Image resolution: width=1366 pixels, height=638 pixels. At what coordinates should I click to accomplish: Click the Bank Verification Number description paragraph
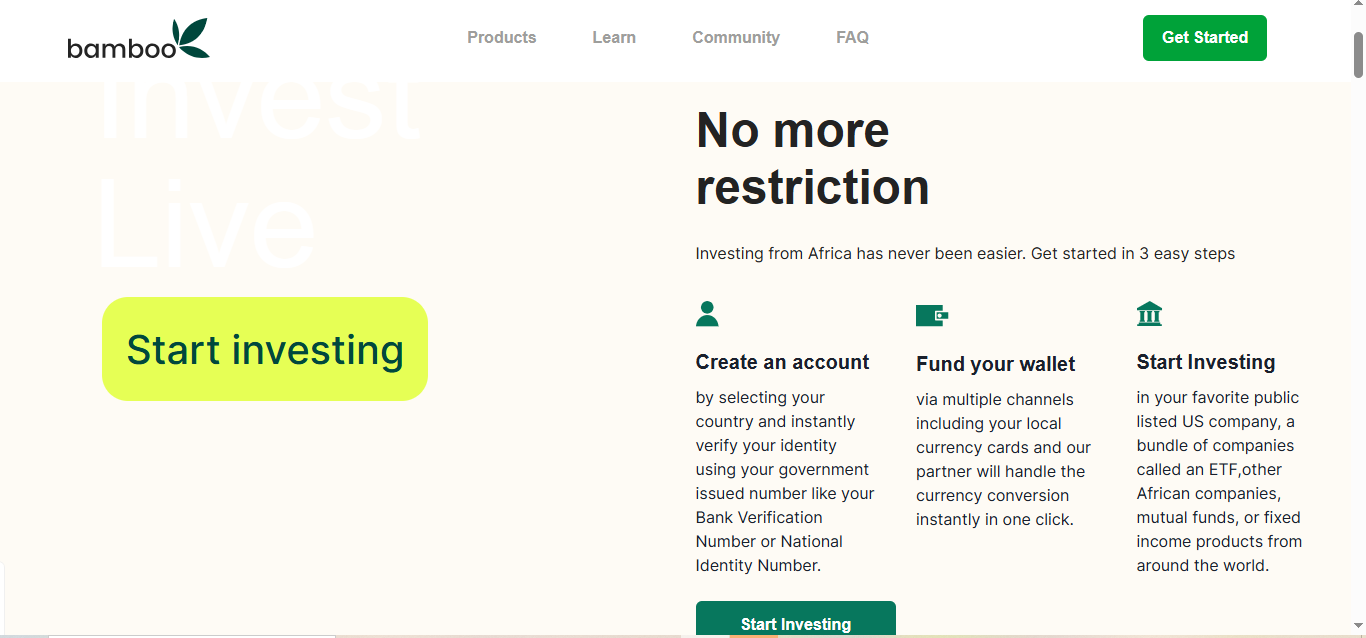785,482
